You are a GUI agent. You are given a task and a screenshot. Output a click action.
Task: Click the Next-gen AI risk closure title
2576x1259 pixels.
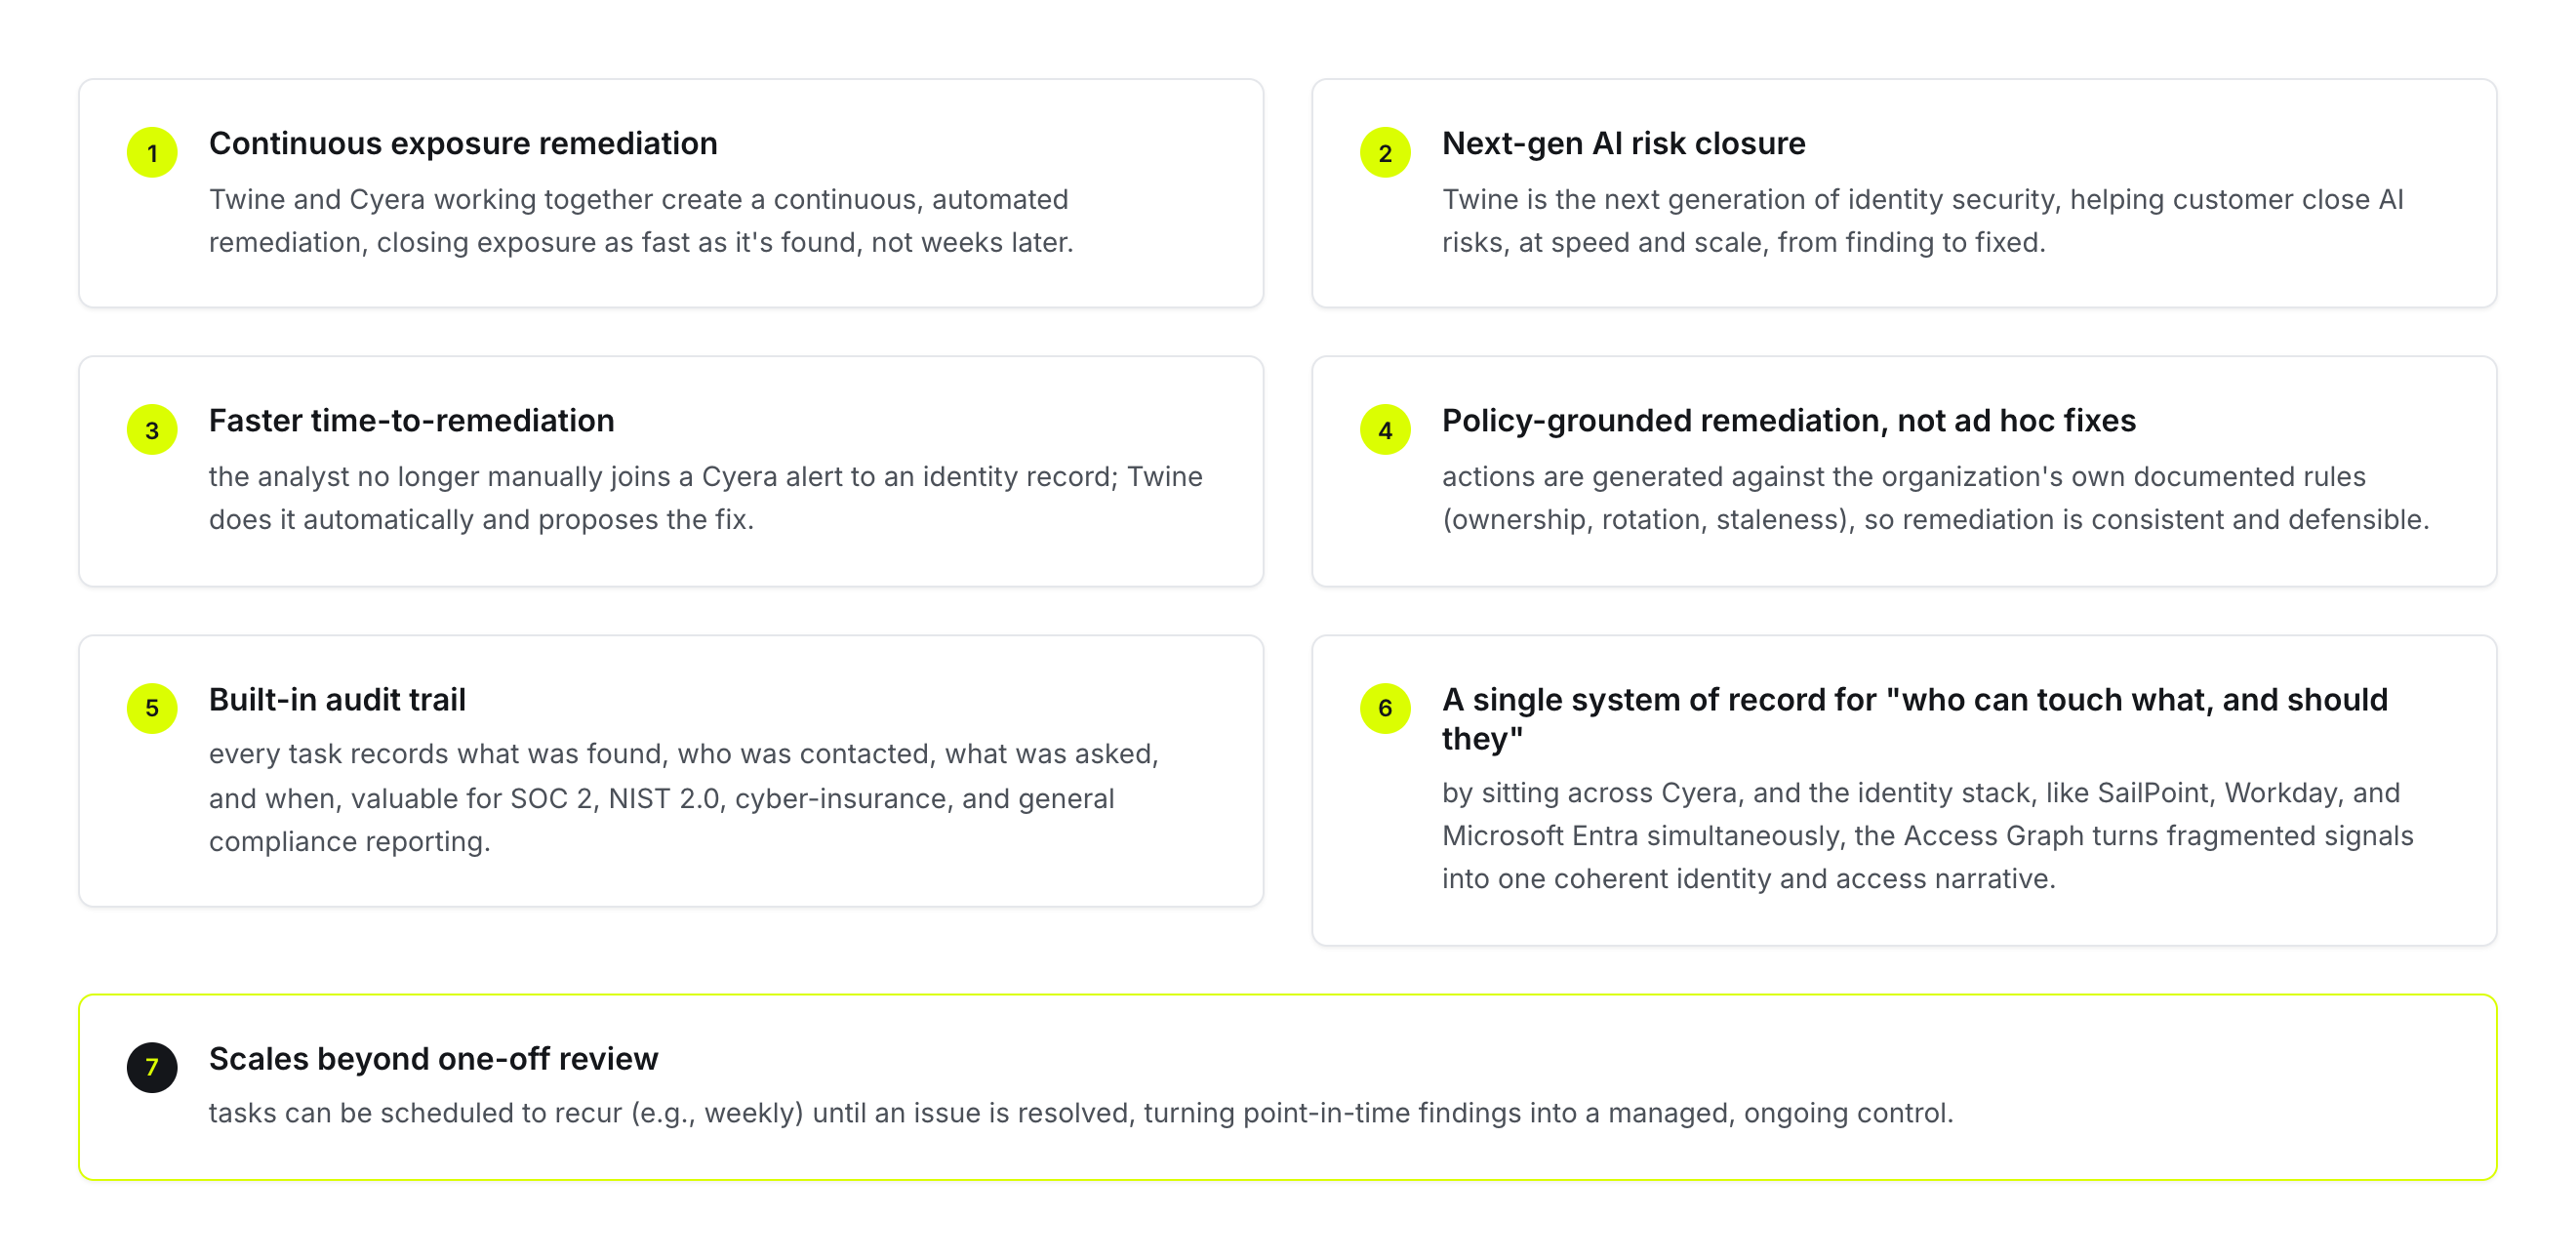pos(1623,143)
